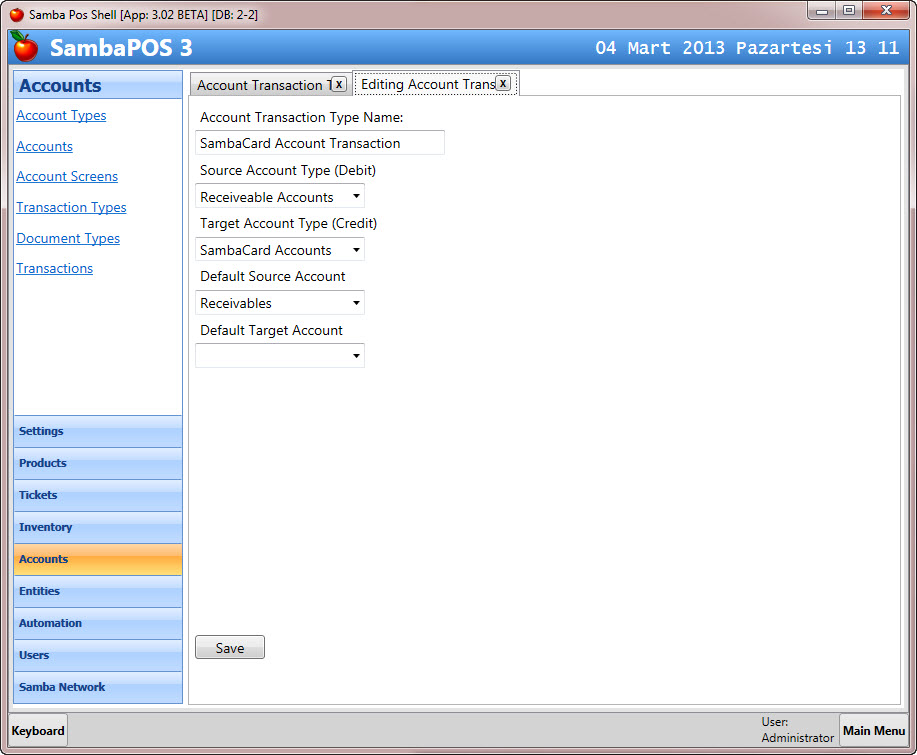Close the Editing Account Transaction tab
The image size is (917, 755).
point(503,84)
